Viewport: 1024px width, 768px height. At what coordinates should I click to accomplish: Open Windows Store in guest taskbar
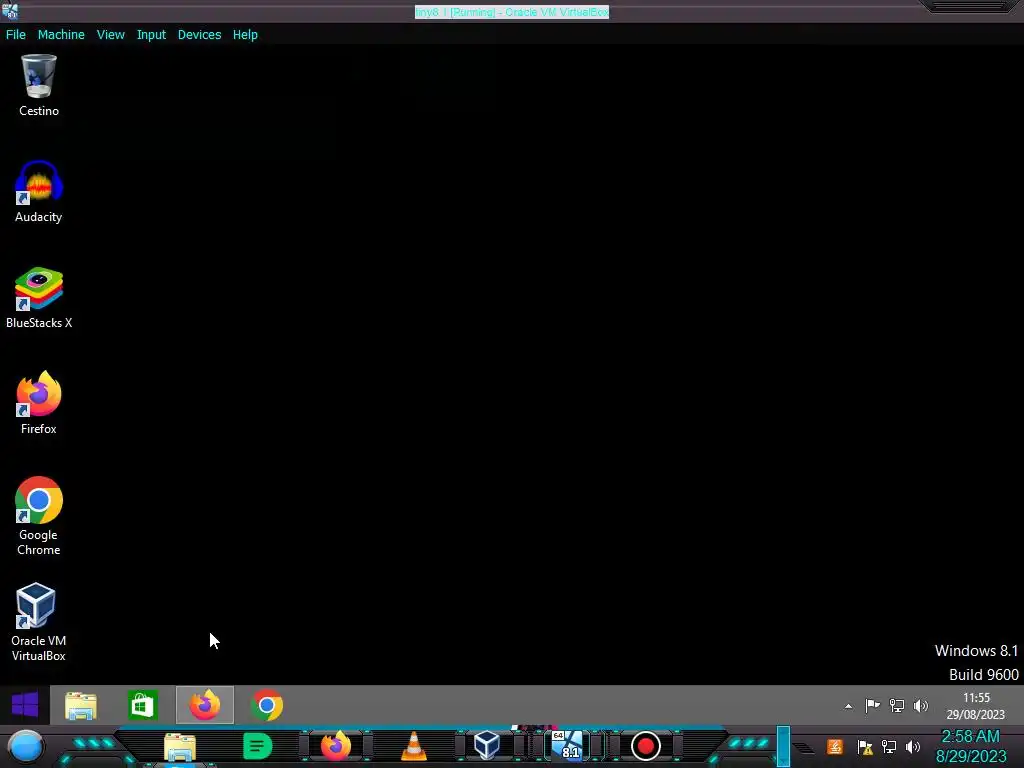click(x=142, y=705)
